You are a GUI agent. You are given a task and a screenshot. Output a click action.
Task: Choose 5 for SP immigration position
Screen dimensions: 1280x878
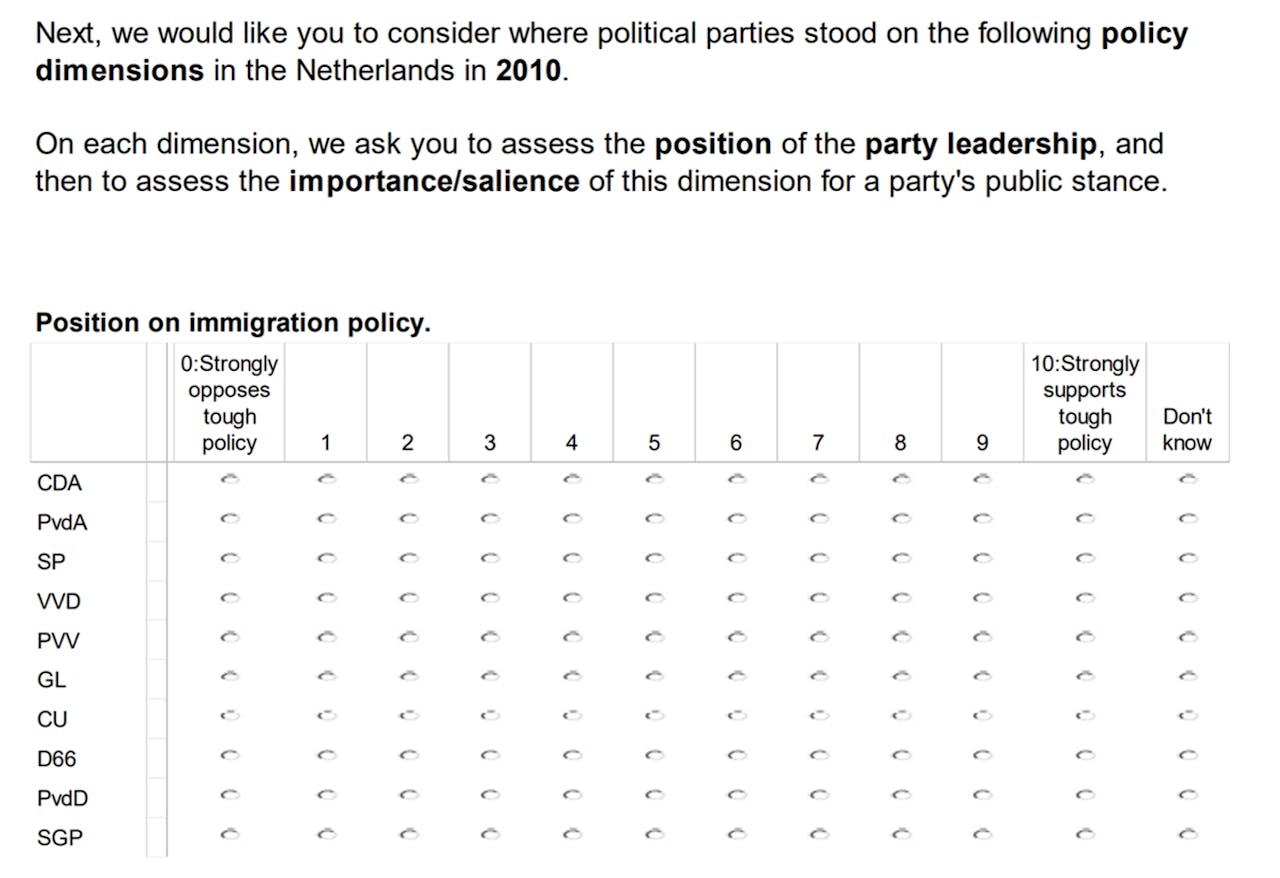[653, 559]
